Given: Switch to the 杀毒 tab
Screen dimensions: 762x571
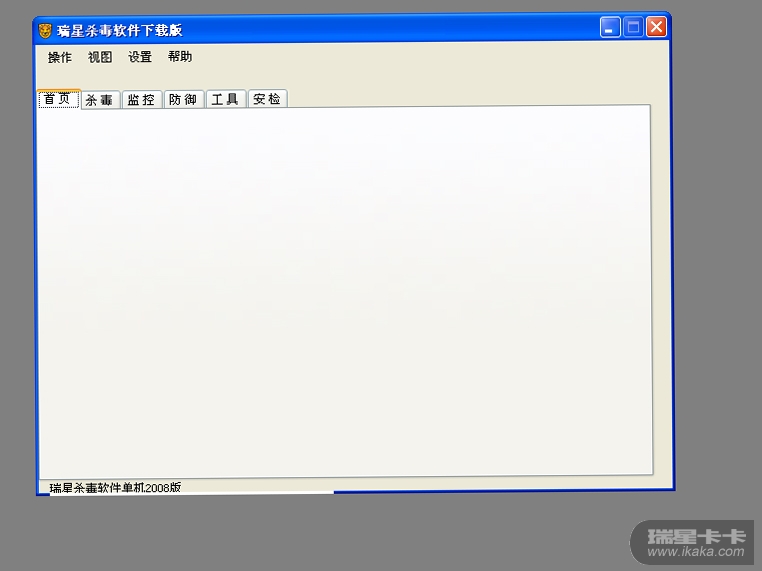Looking at the screenshot, I should tap(100, 100).
